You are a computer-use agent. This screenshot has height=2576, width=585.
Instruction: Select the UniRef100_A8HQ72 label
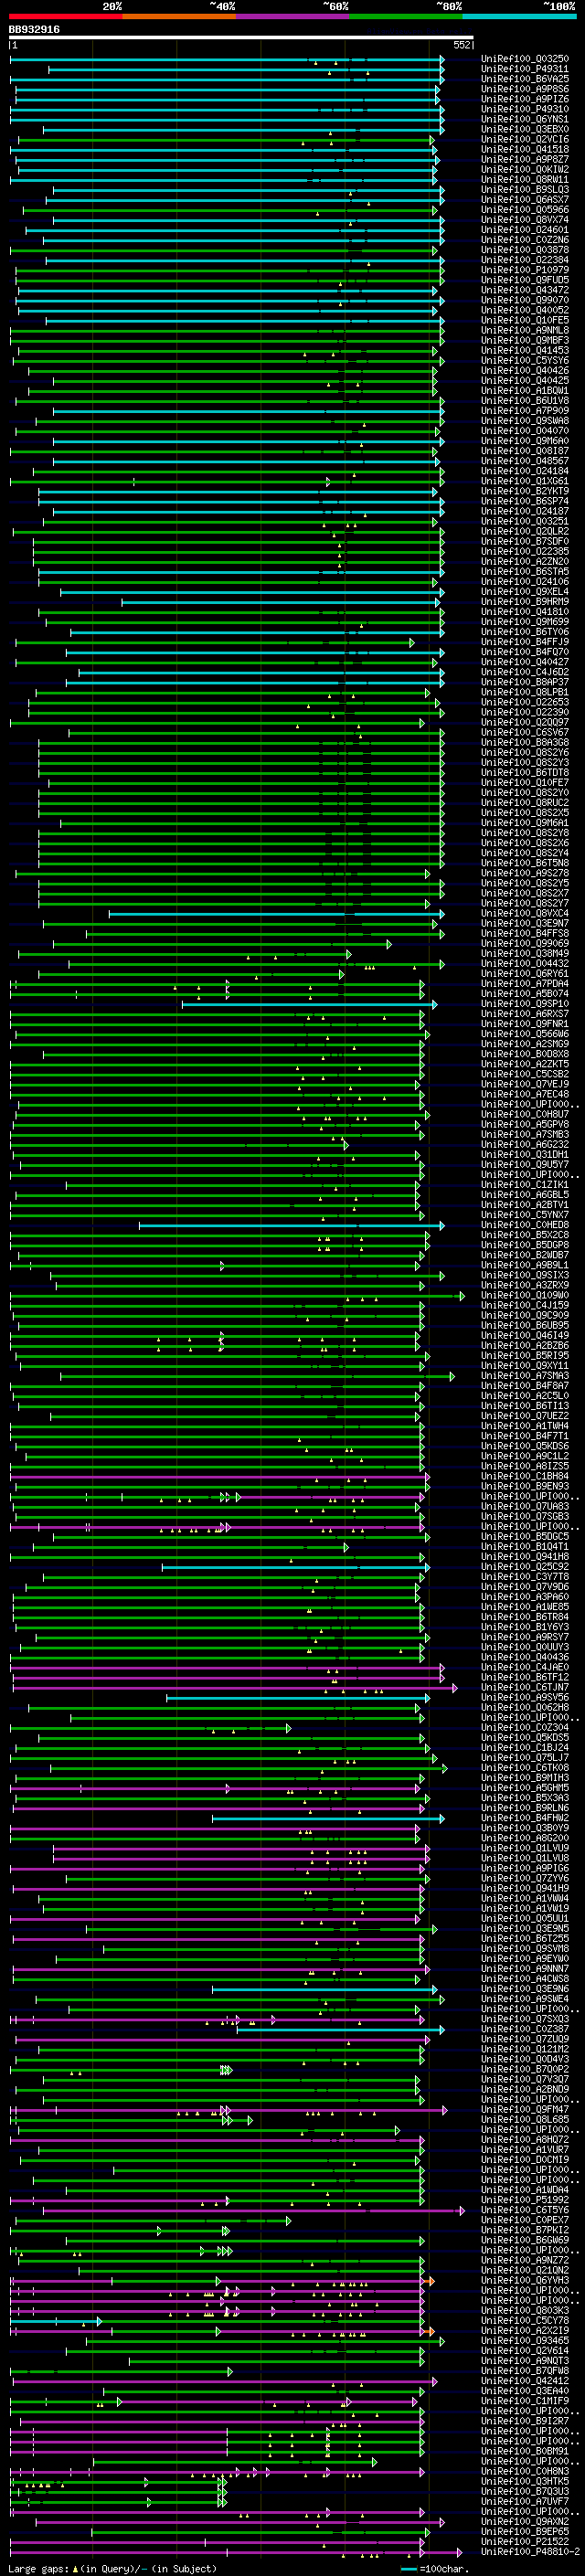525,2139
